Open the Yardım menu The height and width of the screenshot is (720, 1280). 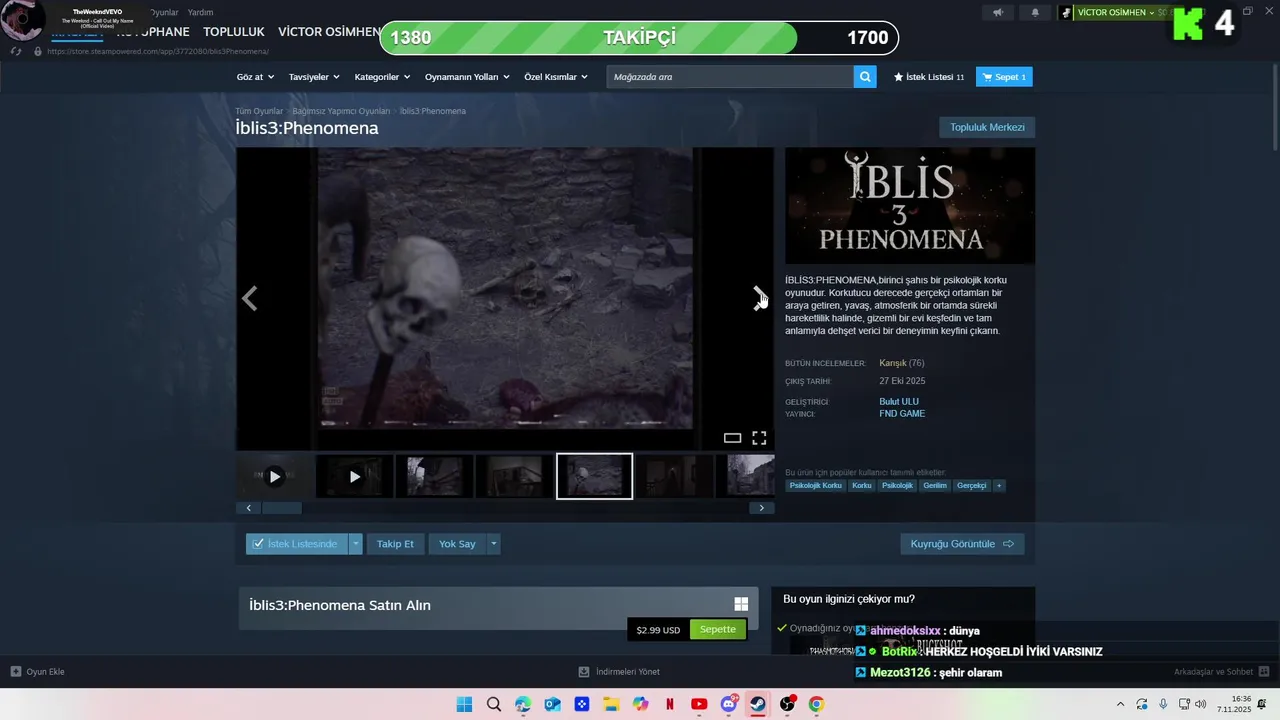point(201,12)
